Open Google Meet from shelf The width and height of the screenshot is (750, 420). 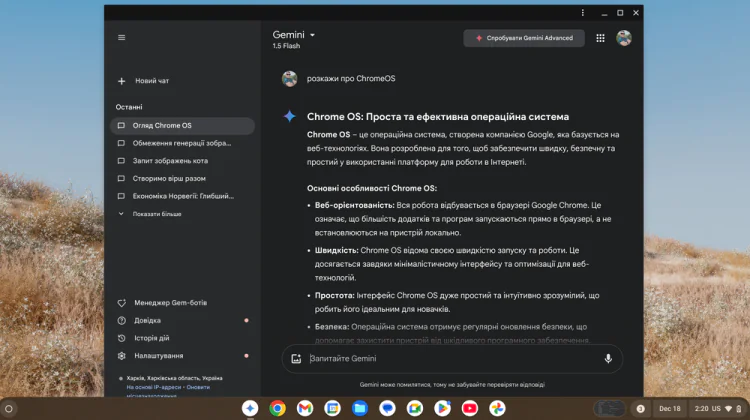pyautogui.click(x=415, y=409)
